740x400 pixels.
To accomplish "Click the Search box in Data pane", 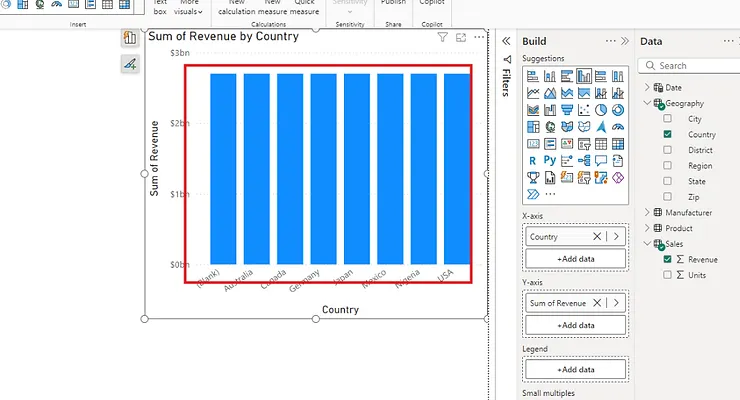I will (691, 66).
